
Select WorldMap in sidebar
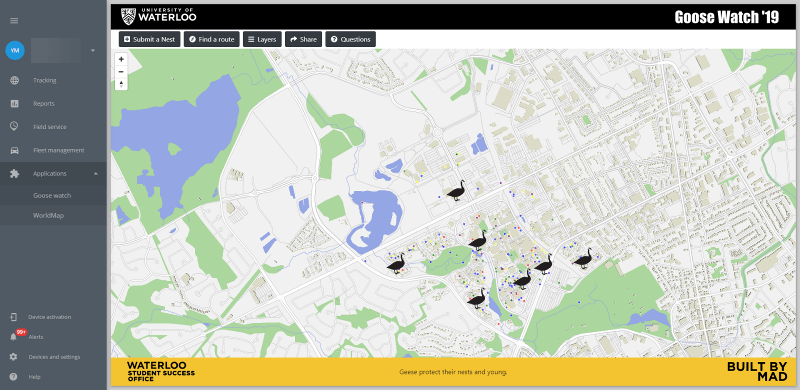pos(48,215)
